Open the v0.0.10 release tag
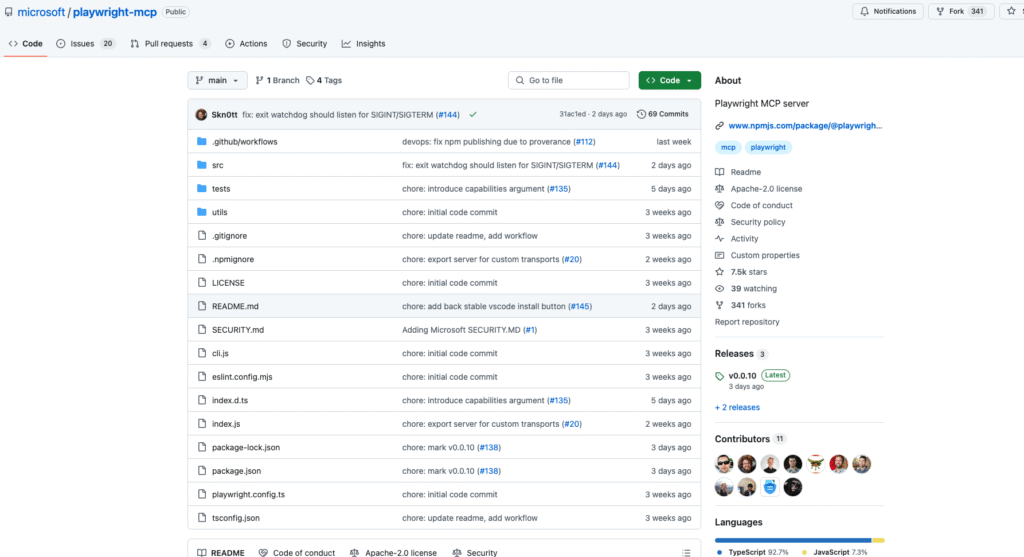1024x557 pixels. pyautogui.click(x=742, y=375)
